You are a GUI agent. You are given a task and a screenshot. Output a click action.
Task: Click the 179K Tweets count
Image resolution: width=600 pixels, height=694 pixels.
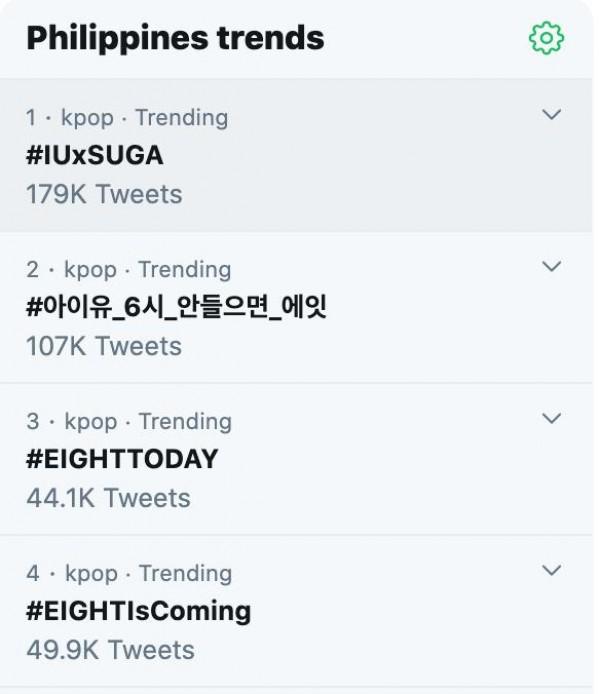tap(104, 193)
